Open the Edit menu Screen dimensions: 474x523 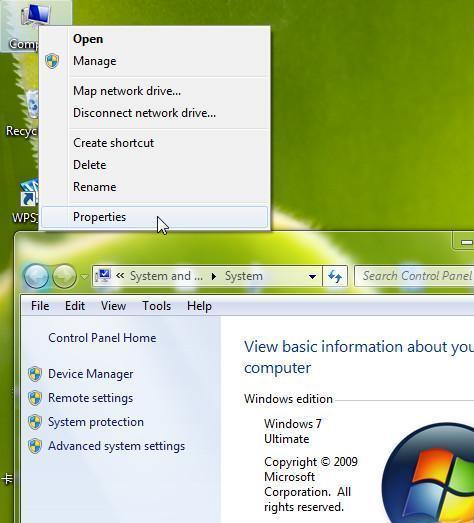click(x=75, y=306)
